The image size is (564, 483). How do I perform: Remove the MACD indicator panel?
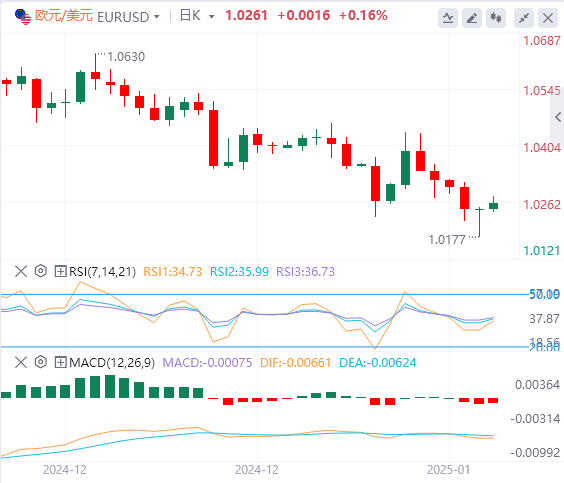[21, 362]
